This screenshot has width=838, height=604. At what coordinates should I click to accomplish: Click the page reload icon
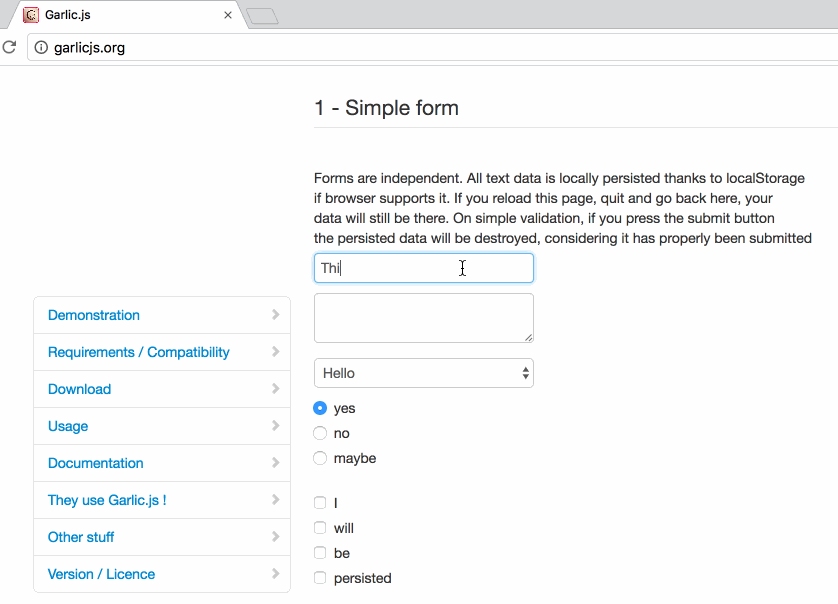tap(9, 46)
